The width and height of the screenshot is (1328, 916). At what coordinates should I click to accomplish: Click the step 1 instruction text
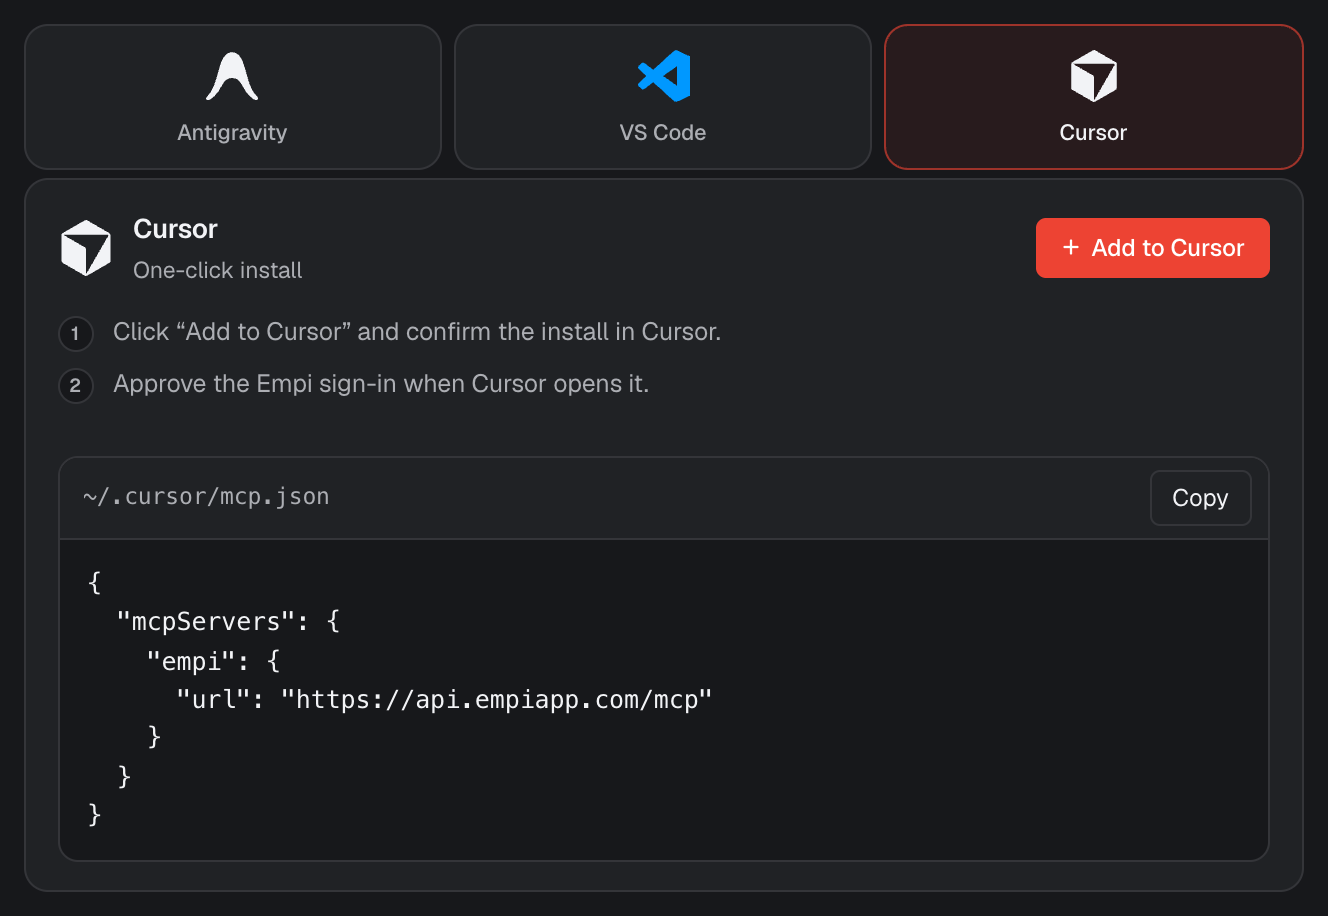(417, 332)
